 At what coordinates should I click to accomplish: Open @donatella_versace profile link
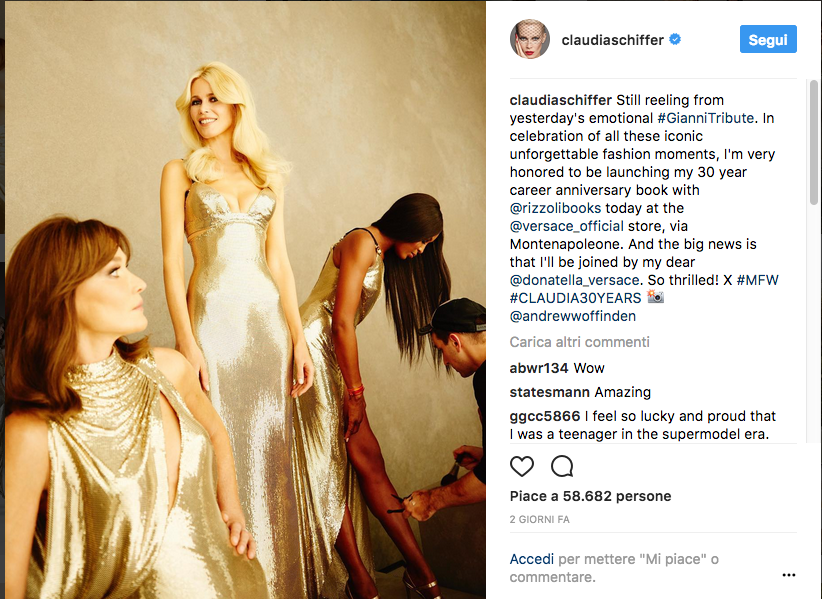tap(575, 280)
